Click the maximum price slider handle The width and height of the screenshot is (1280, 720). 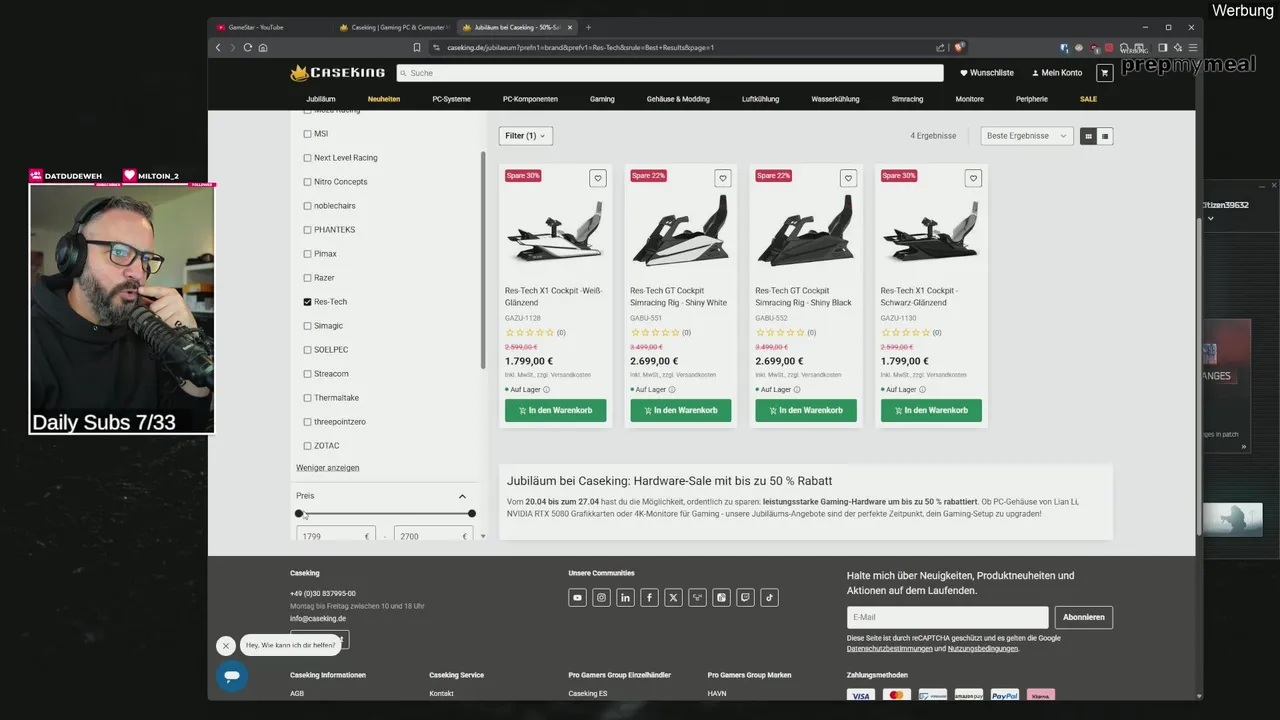coord(472,514)
